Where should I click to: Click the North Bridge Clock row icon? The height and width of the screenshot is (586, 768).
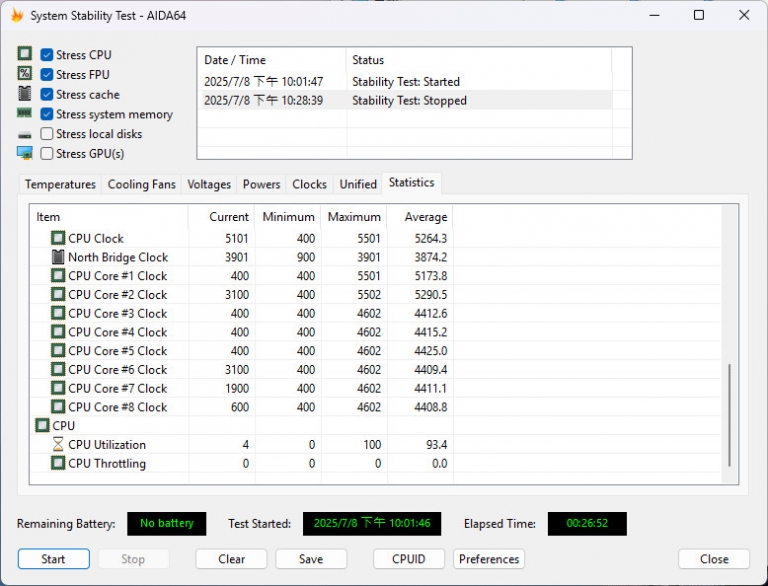click(58, 257)
